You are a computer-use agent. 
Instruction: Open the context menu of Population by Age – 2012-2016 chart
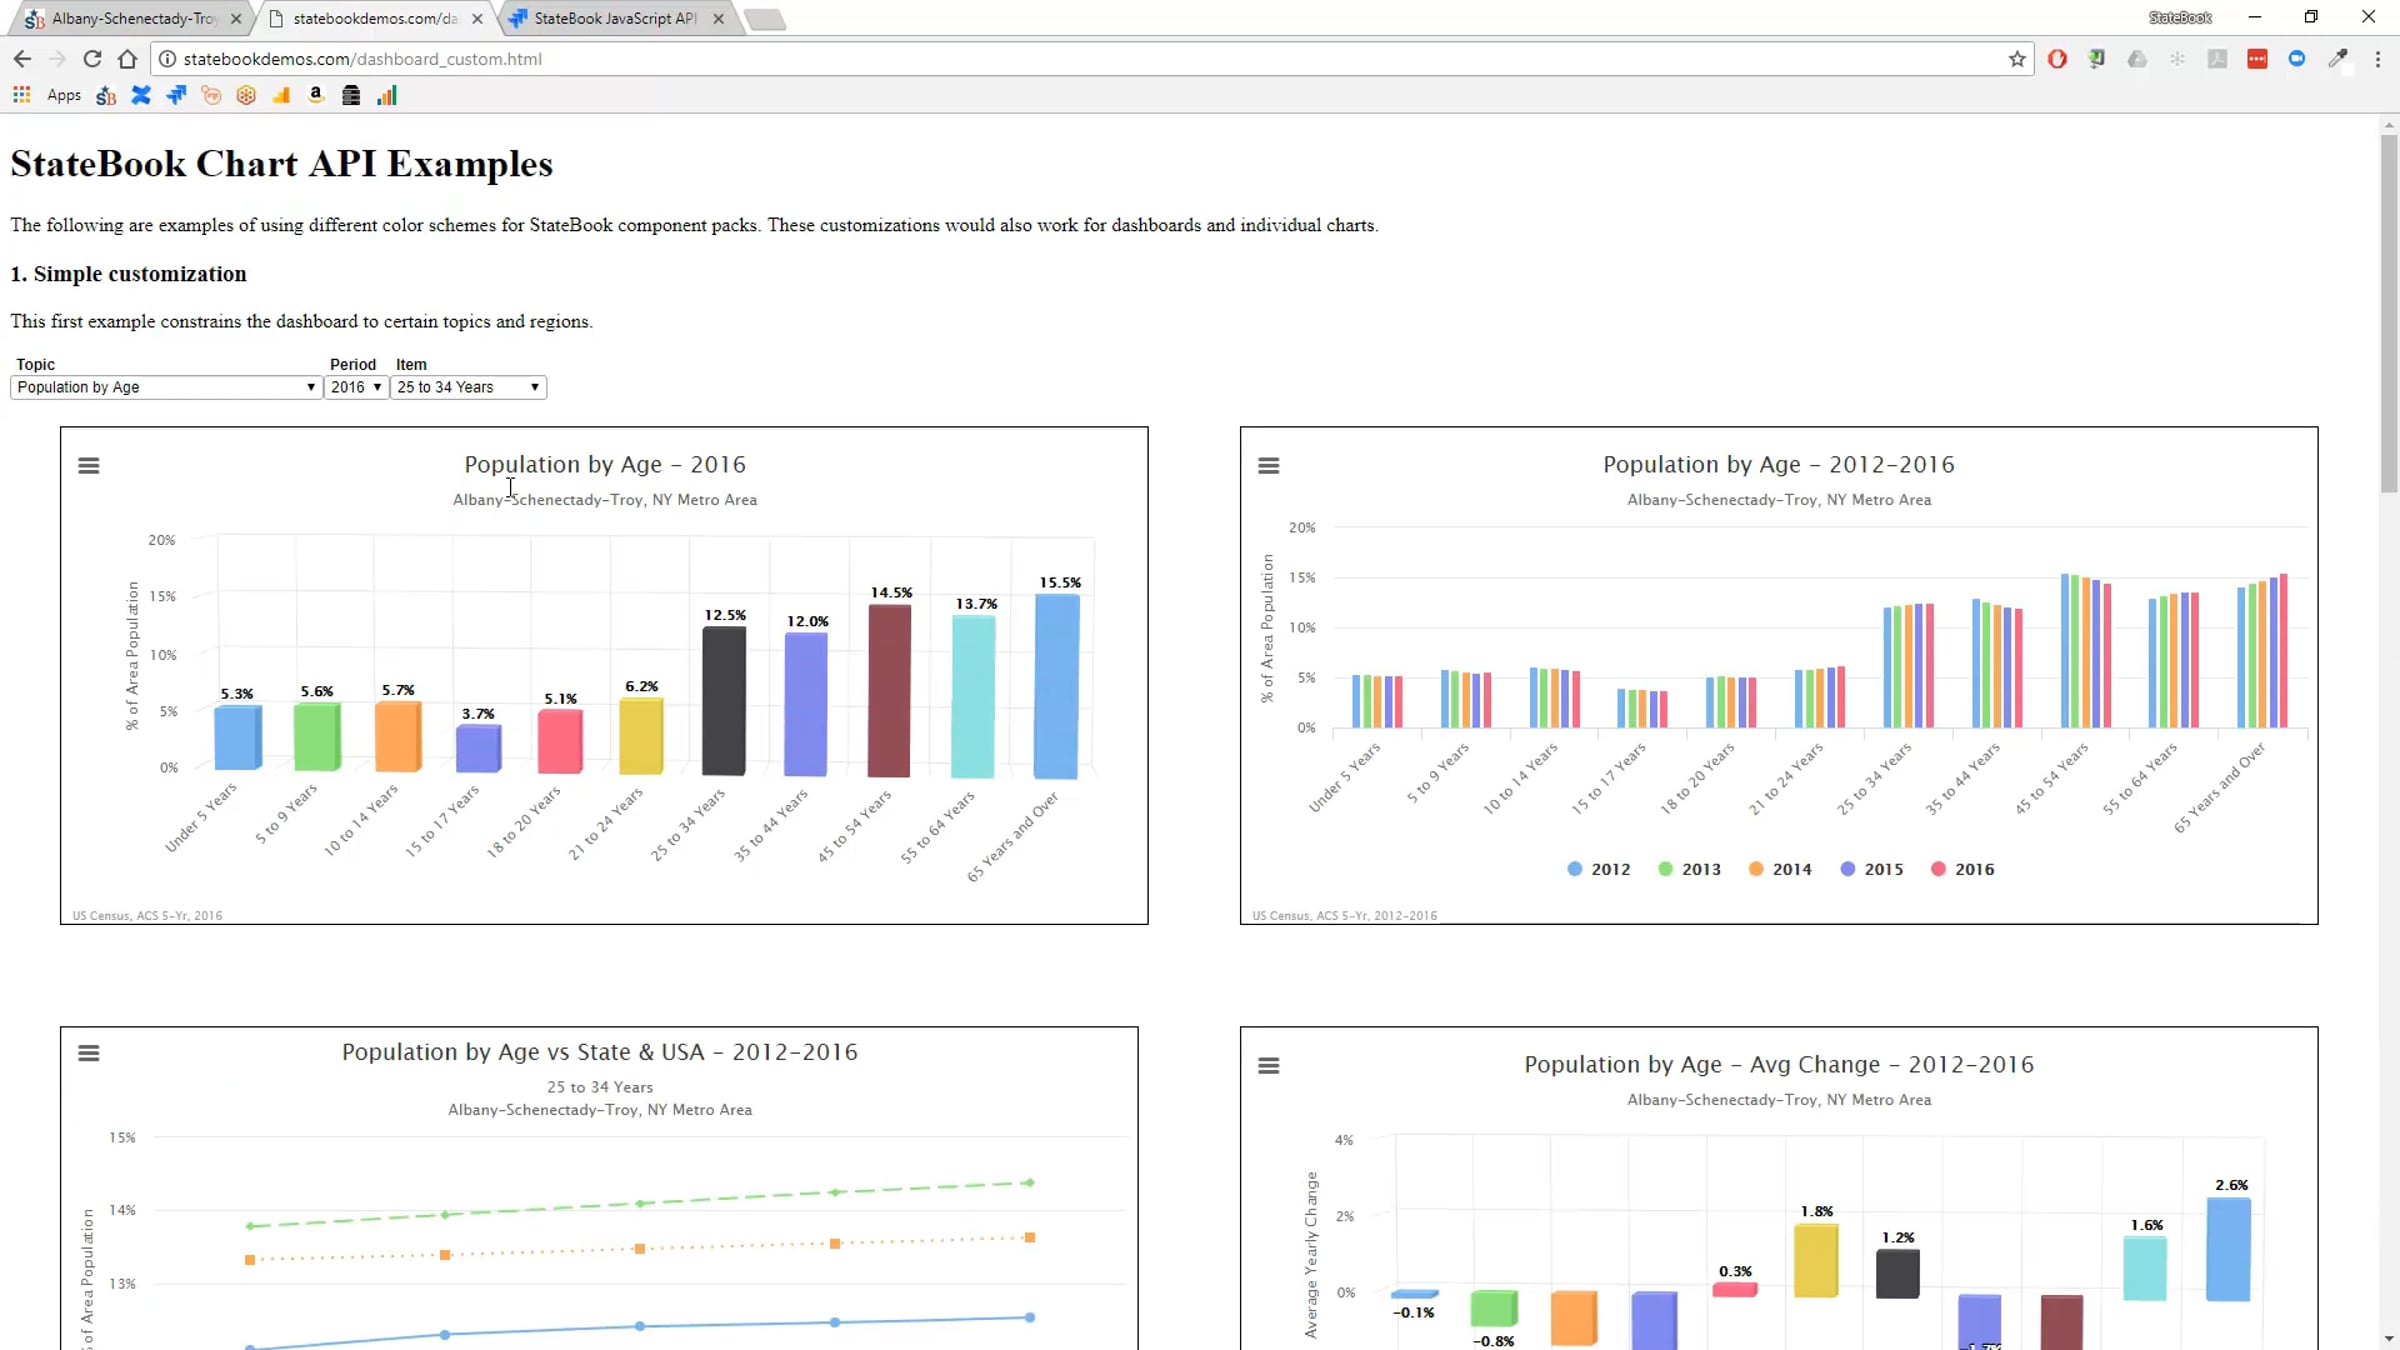[1269, 465]
